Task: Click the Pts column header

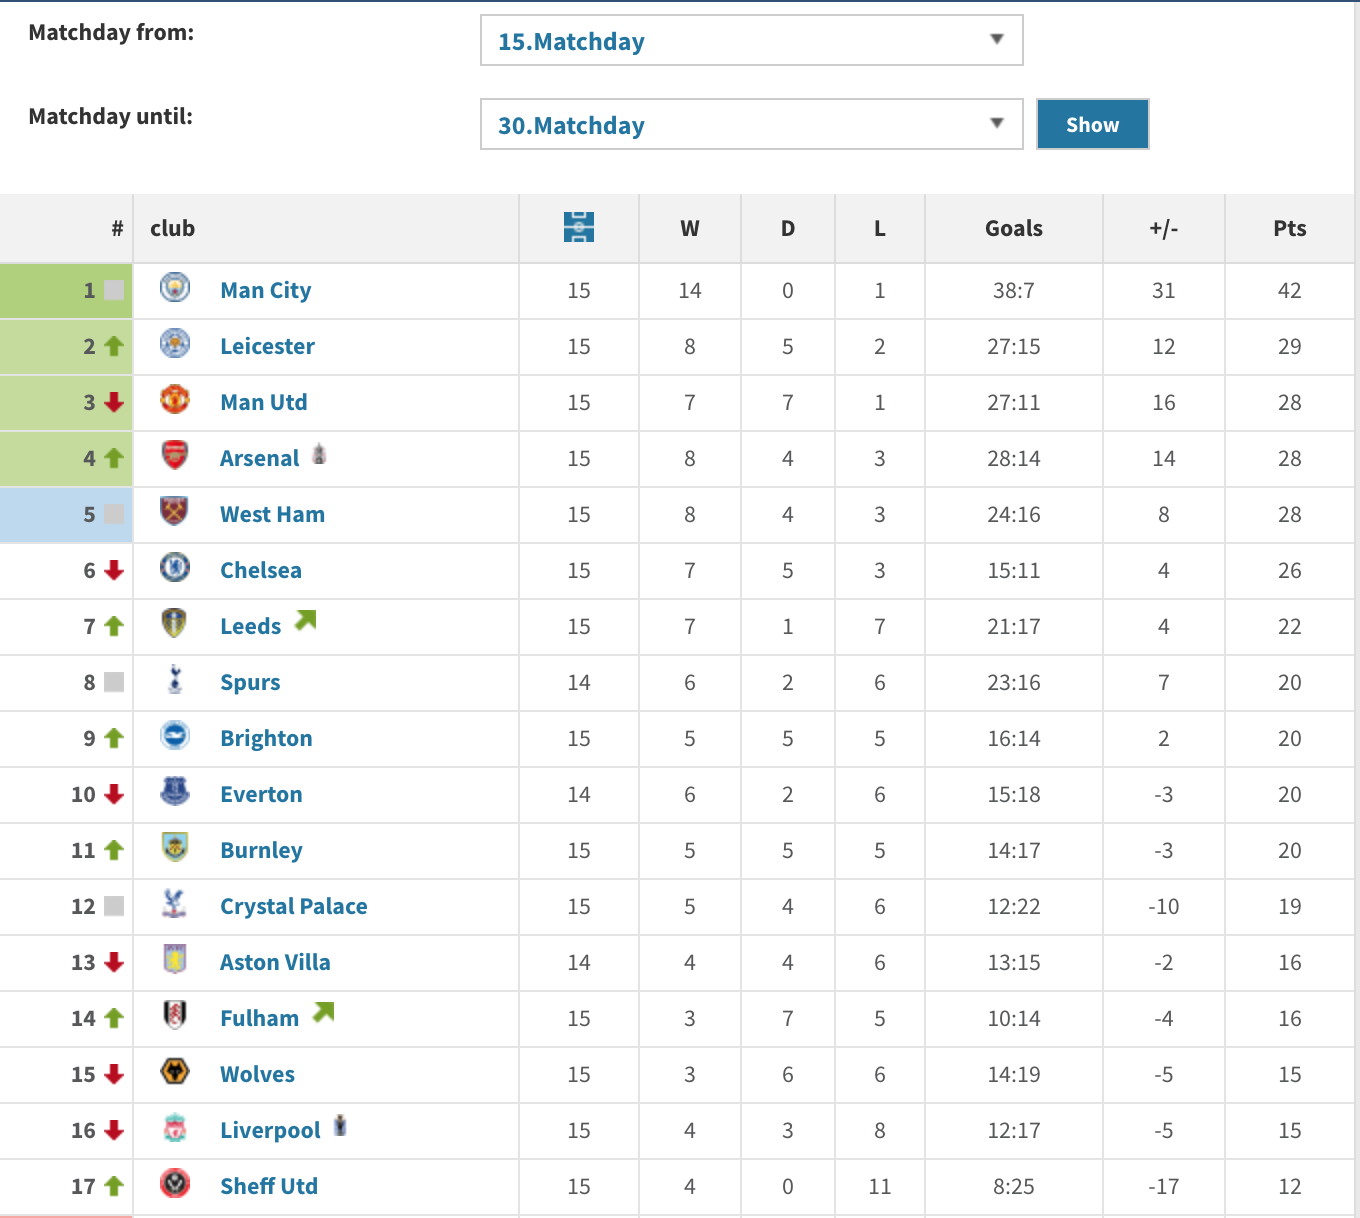Action: pos(1290,228)
